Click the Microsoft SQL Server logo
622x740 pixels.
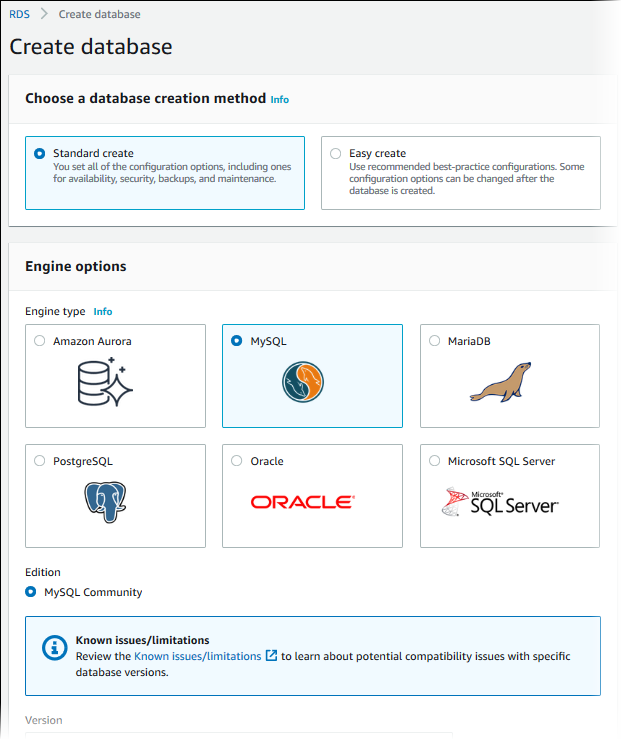point(500,502)
